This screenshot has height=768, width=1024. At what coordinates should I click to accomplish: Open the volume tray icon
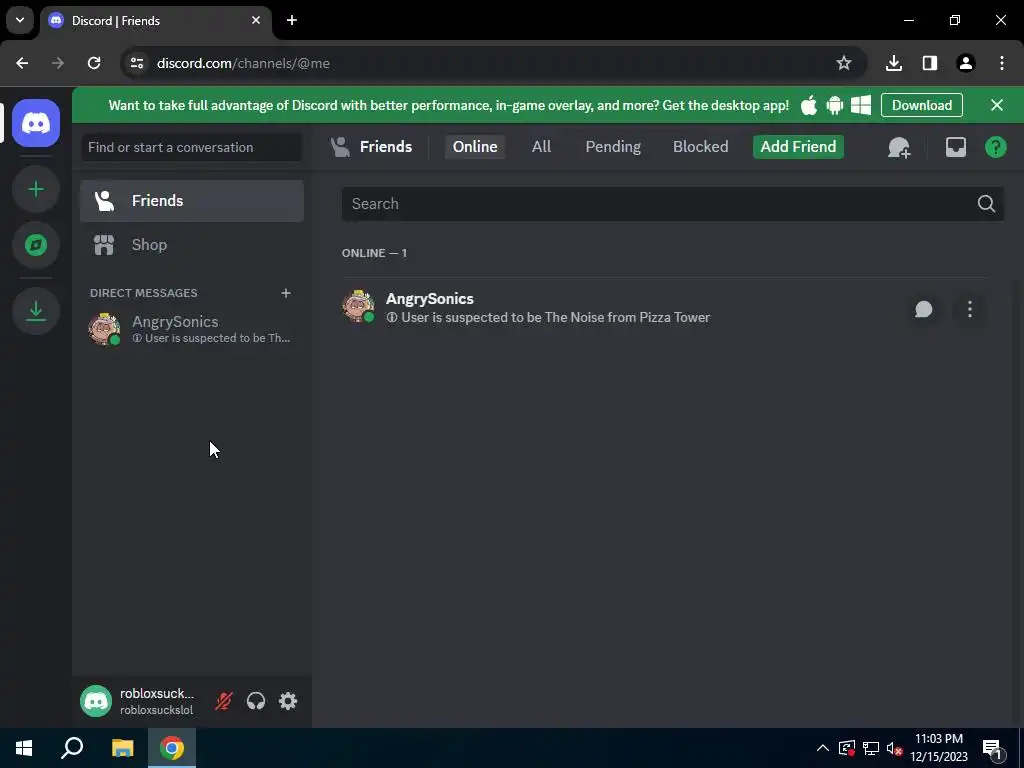pos(894,748)
